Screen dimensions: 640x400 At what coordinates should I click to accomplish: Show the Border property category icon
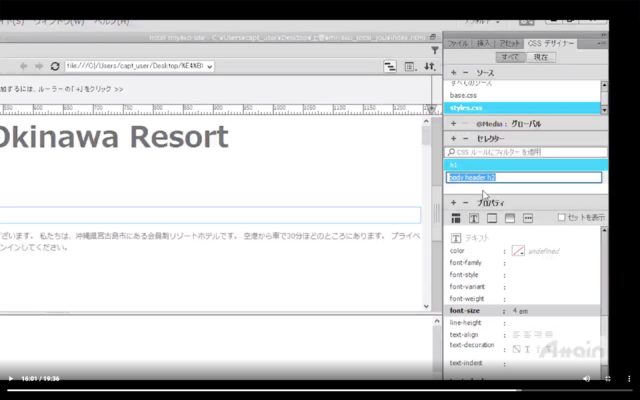tap(492, 218)
